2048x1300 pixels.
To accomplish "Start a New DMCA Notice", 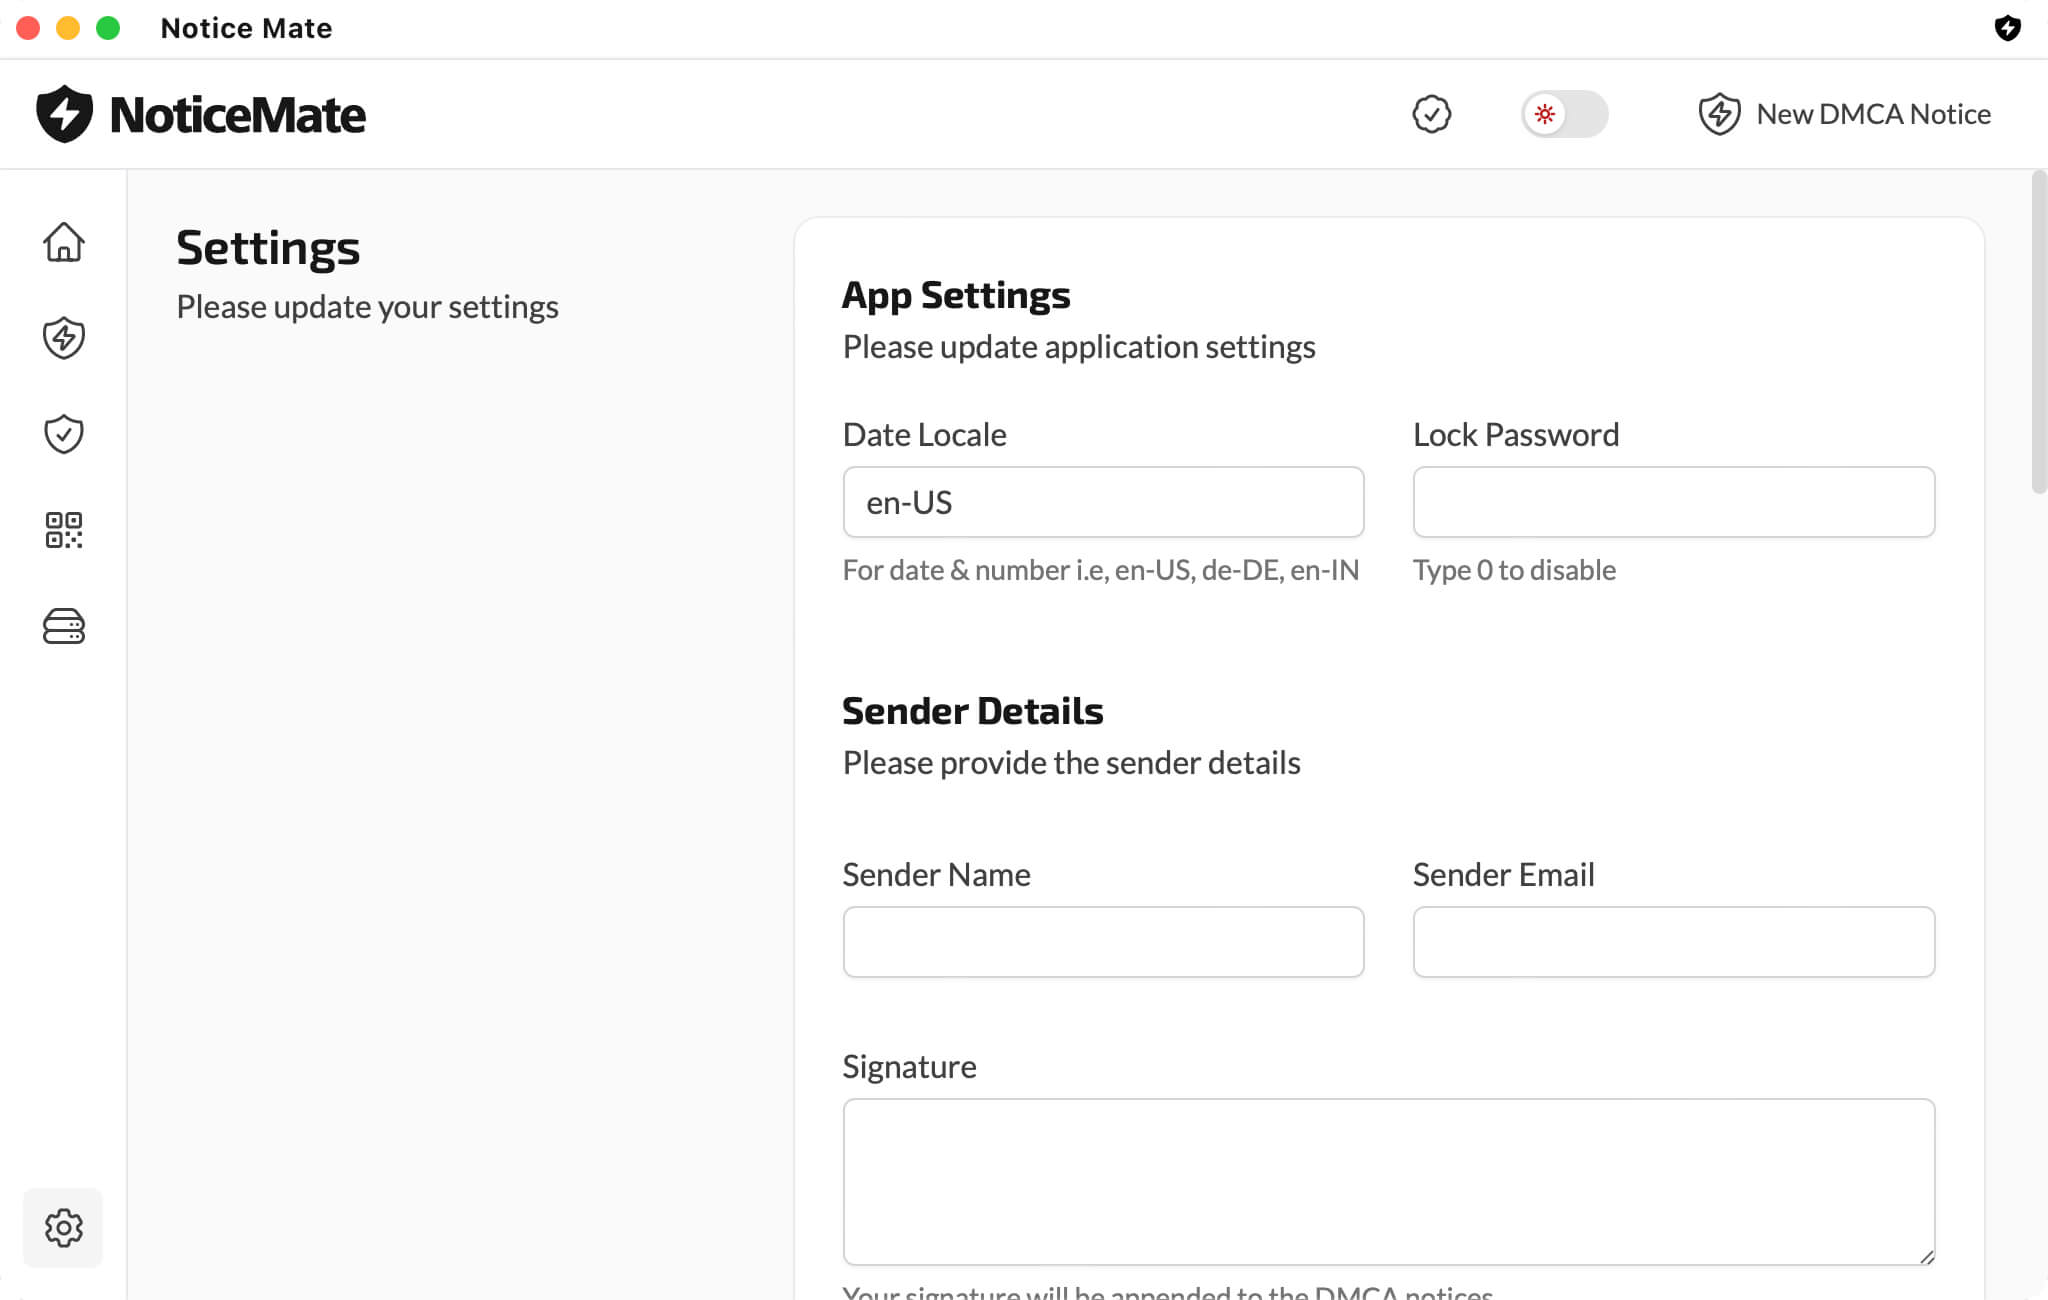I will tap(1872, 113).
